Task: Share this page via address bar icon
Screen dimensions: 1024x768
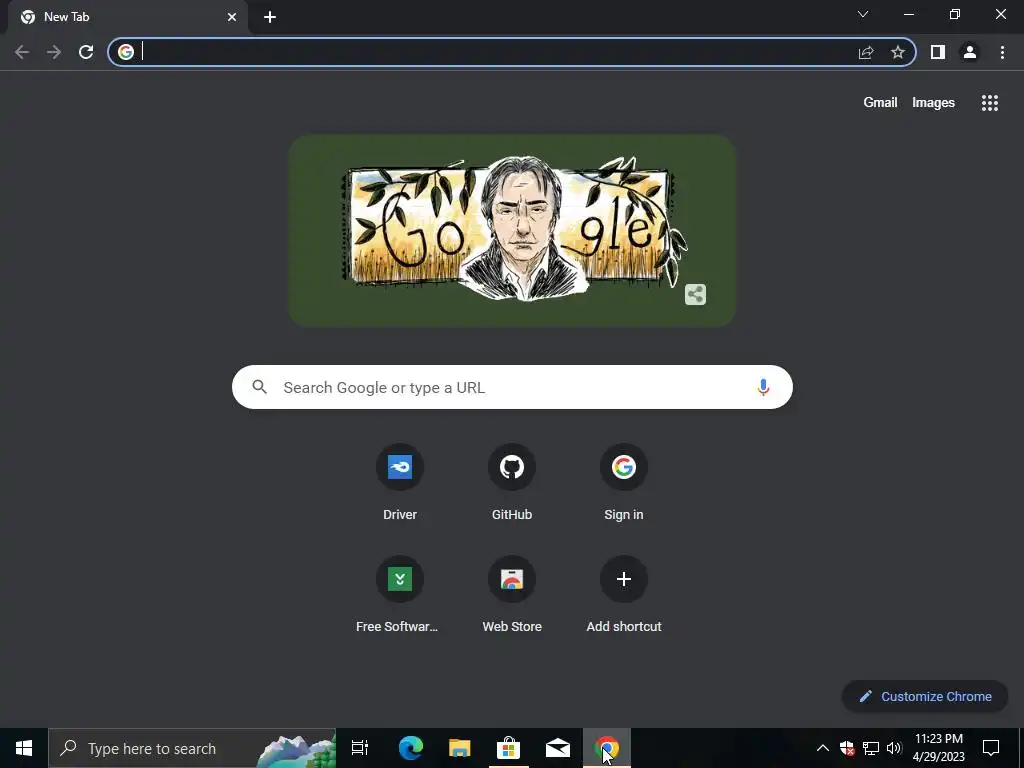Action: tap(866, 52)
